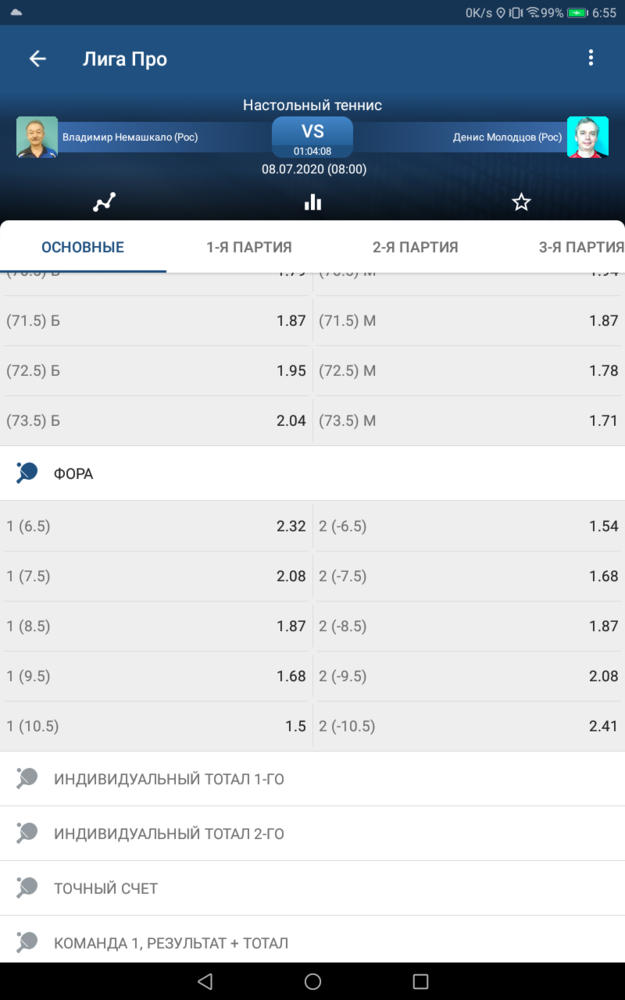Collapse the ФОРА section
Image resolution: width=625 pixels, height=1000 pixels.
[x=312, y=473]
